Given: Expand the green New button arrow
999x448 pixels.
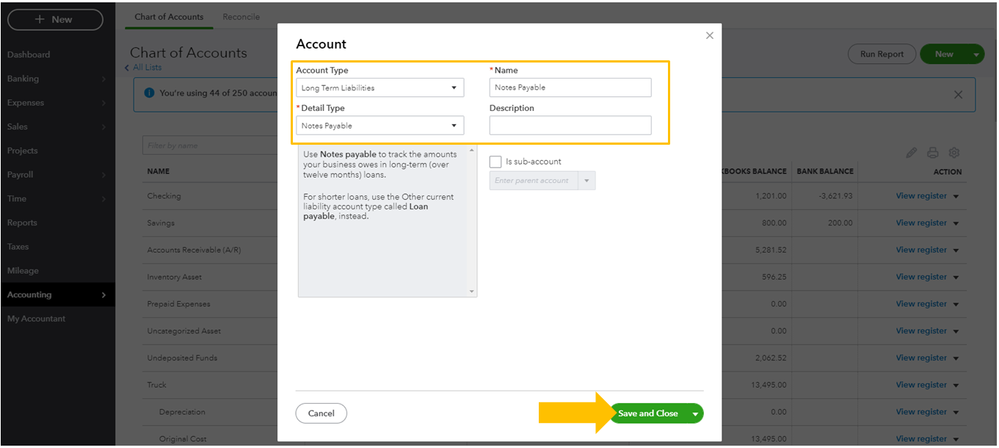Looking at the screenshot, I should (975, 55).
